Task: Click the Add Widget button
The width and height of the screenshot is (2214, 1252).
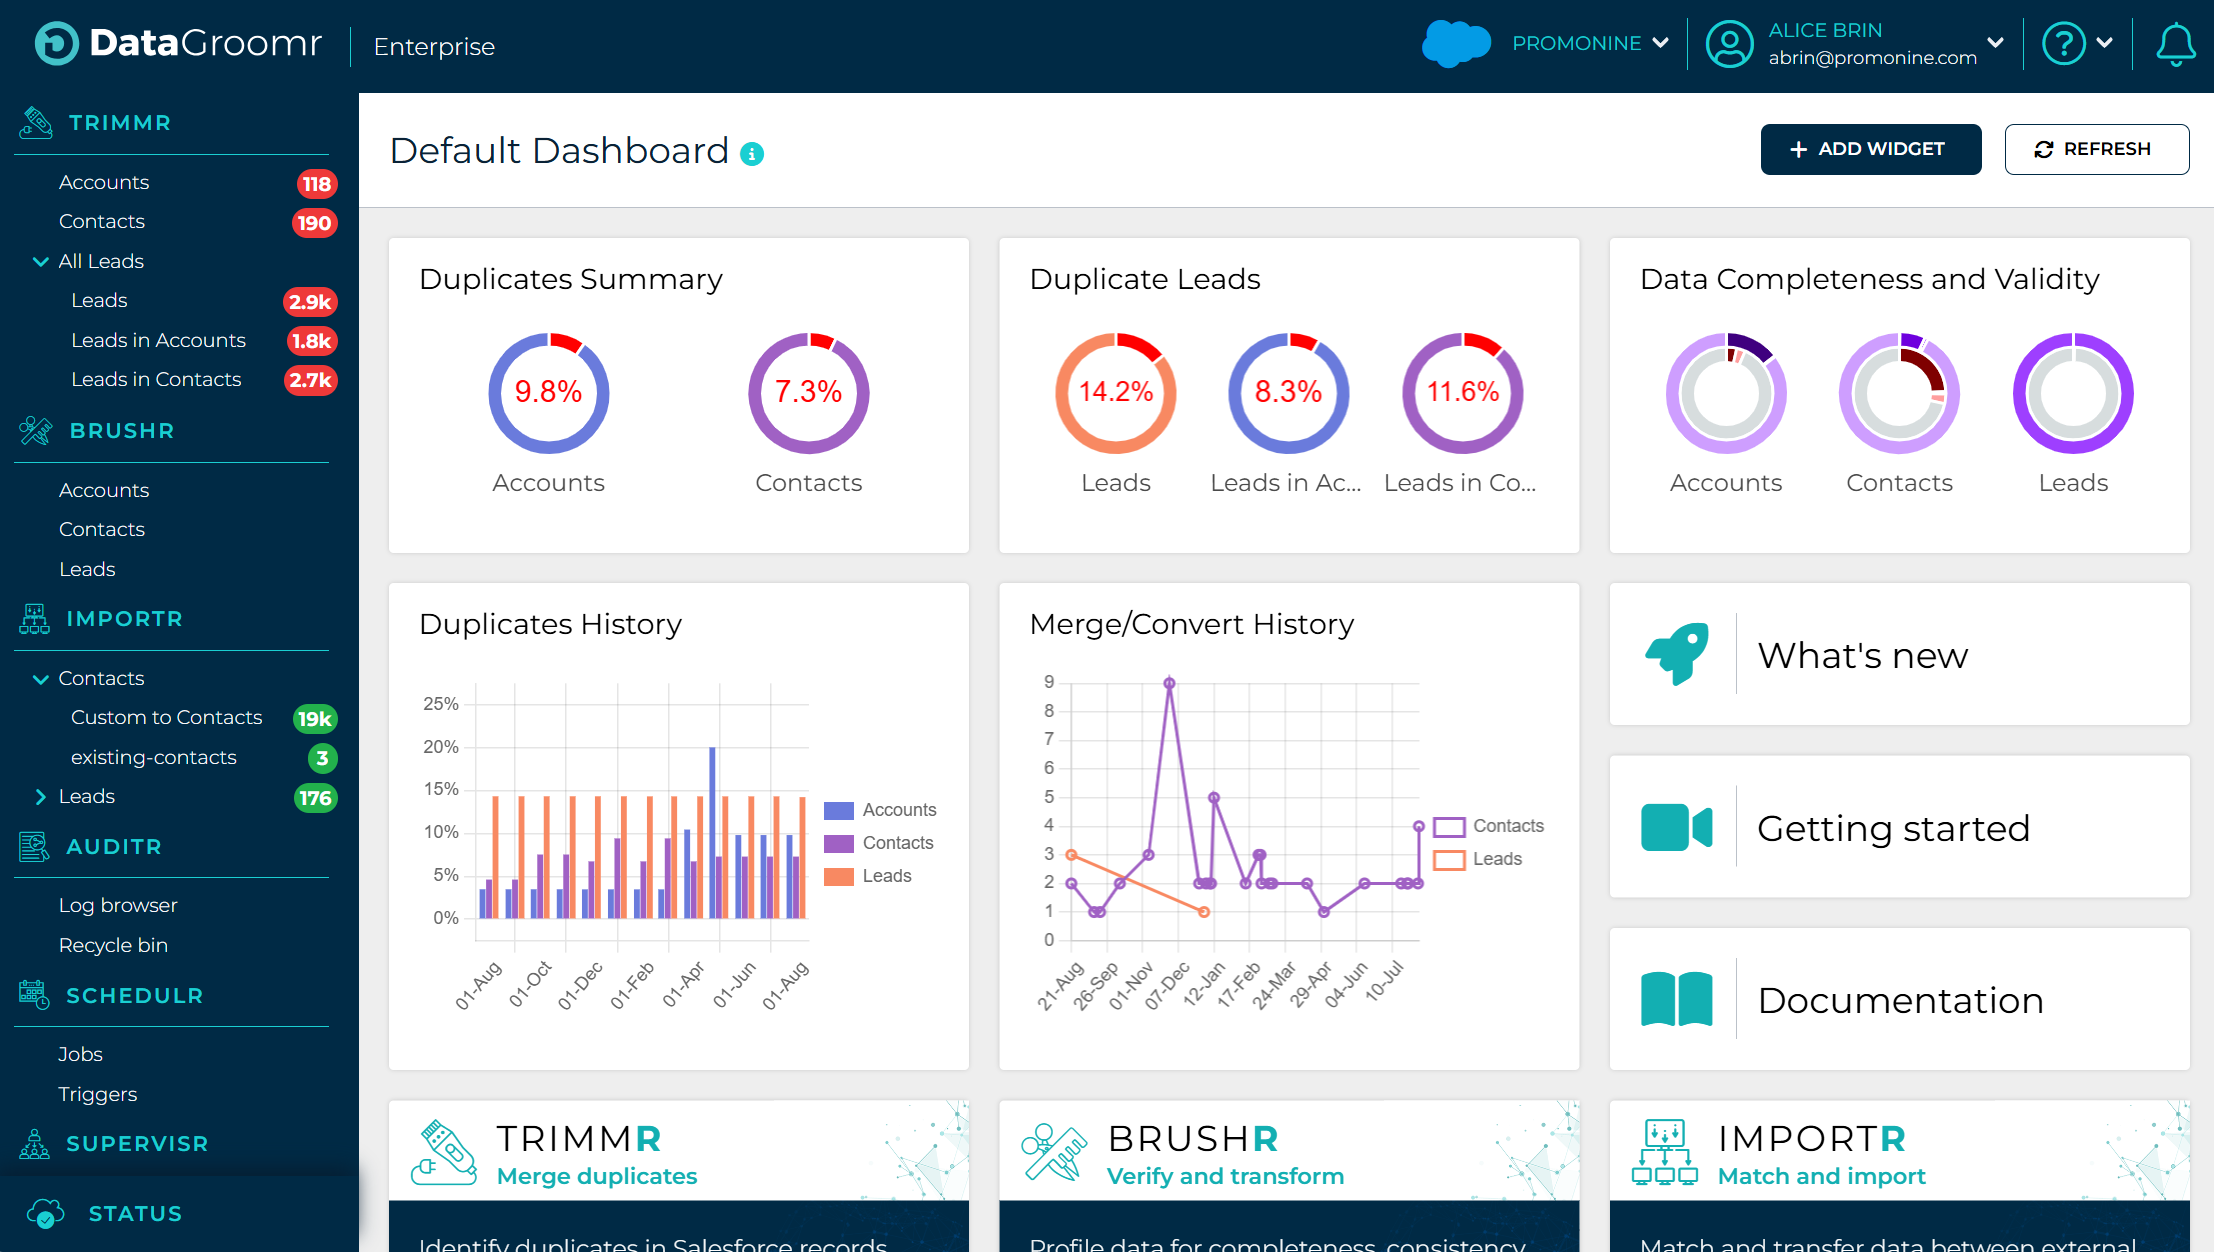Action: coord(1870,149)
